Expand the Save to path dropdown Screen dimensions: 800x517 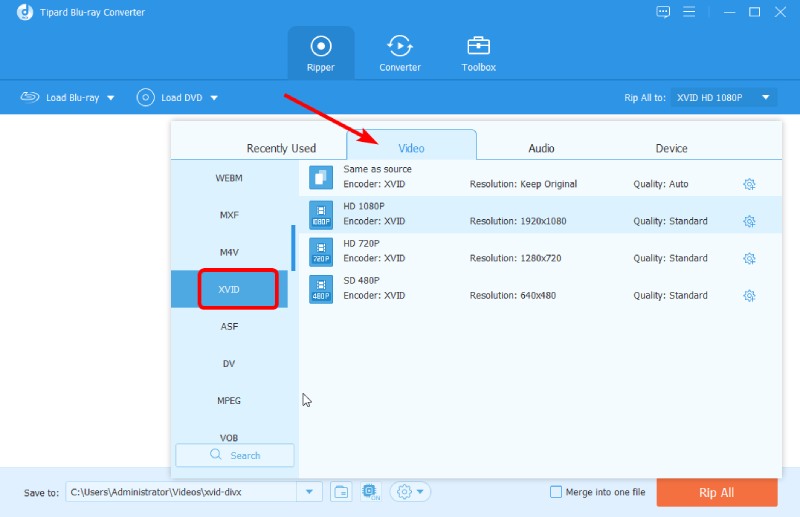(309, 492)
